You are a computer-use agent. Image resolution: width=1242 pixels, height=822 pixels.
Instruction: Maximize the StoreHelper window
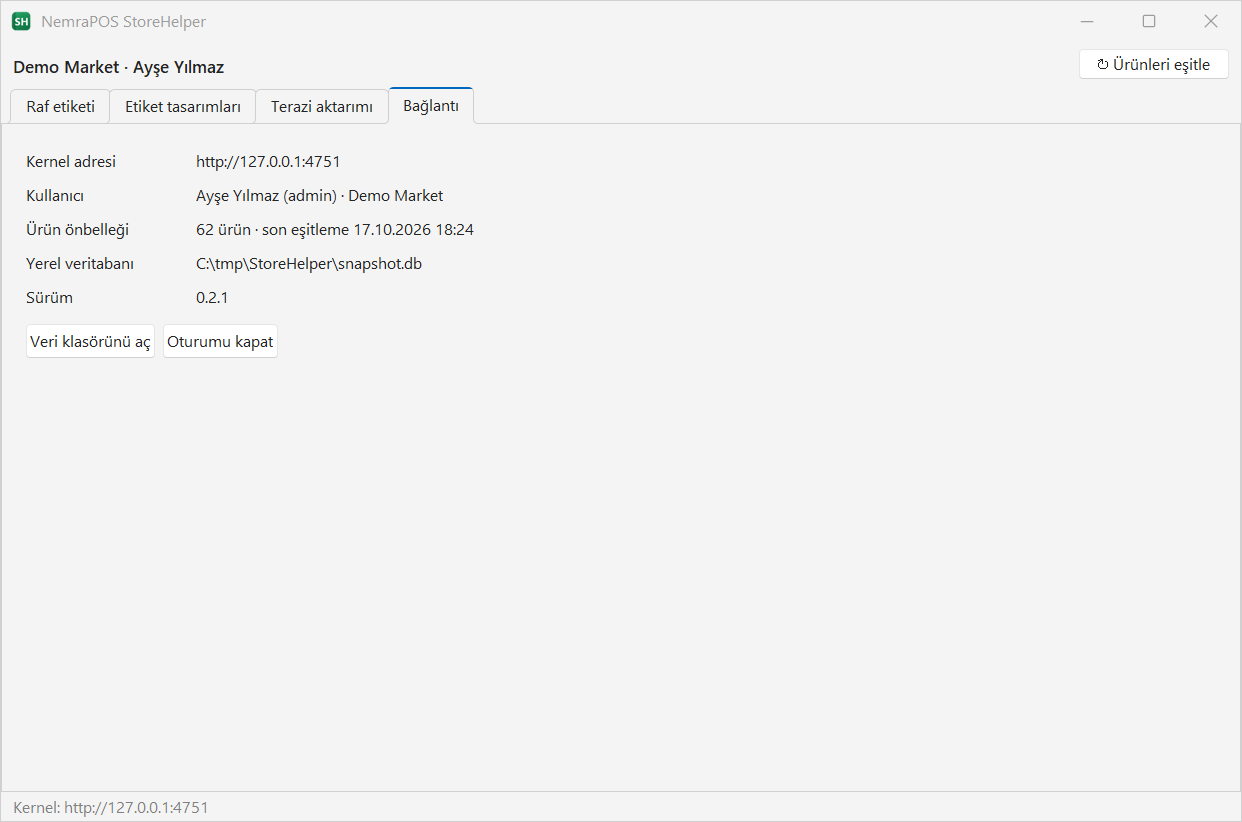(1149, 21)
